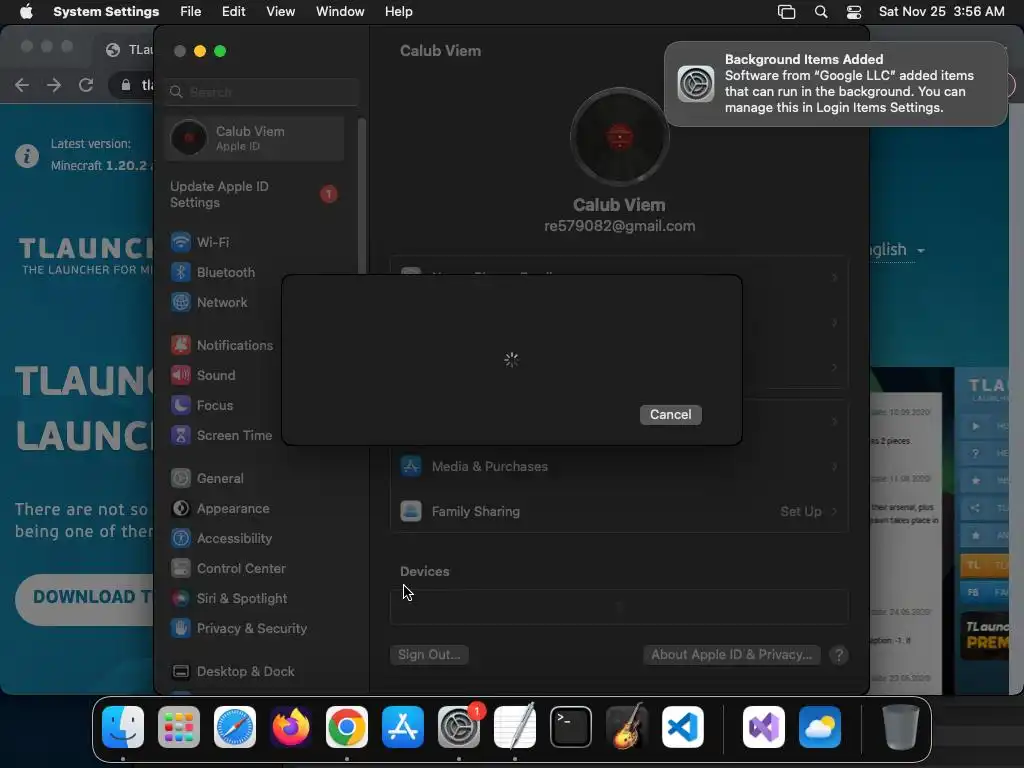
Task: Open the View menu
Action: [280, 12]
